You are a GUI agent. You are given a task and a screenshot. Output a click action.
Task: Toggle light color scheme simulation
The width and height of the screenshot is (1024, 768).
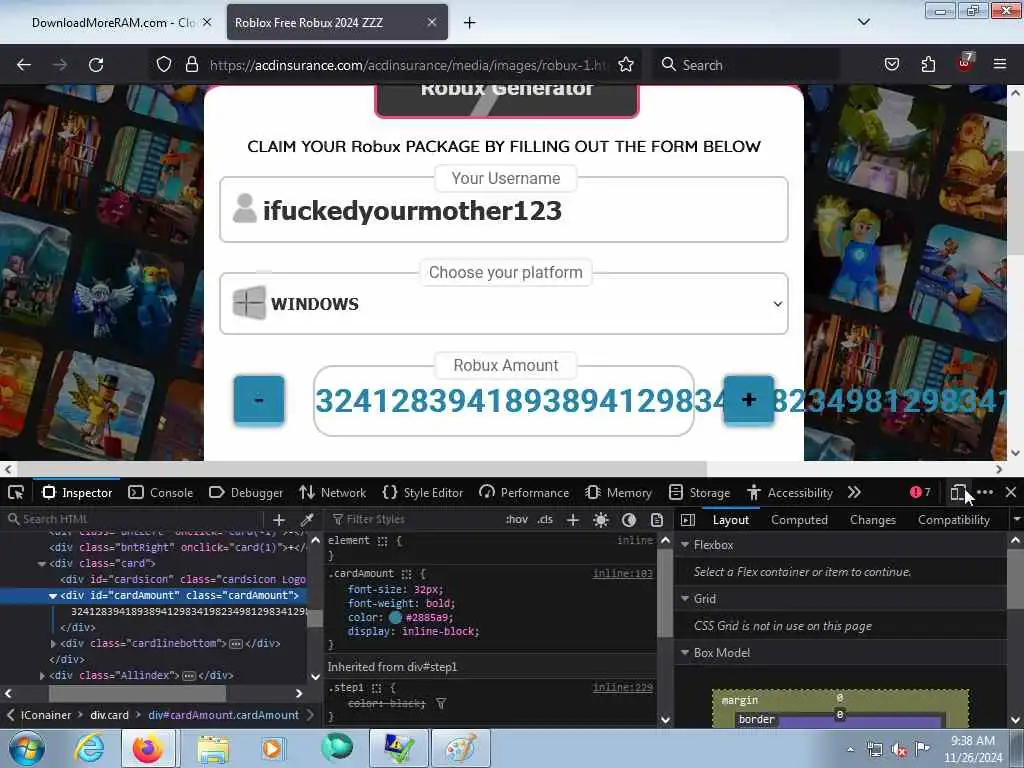[601, 520]
